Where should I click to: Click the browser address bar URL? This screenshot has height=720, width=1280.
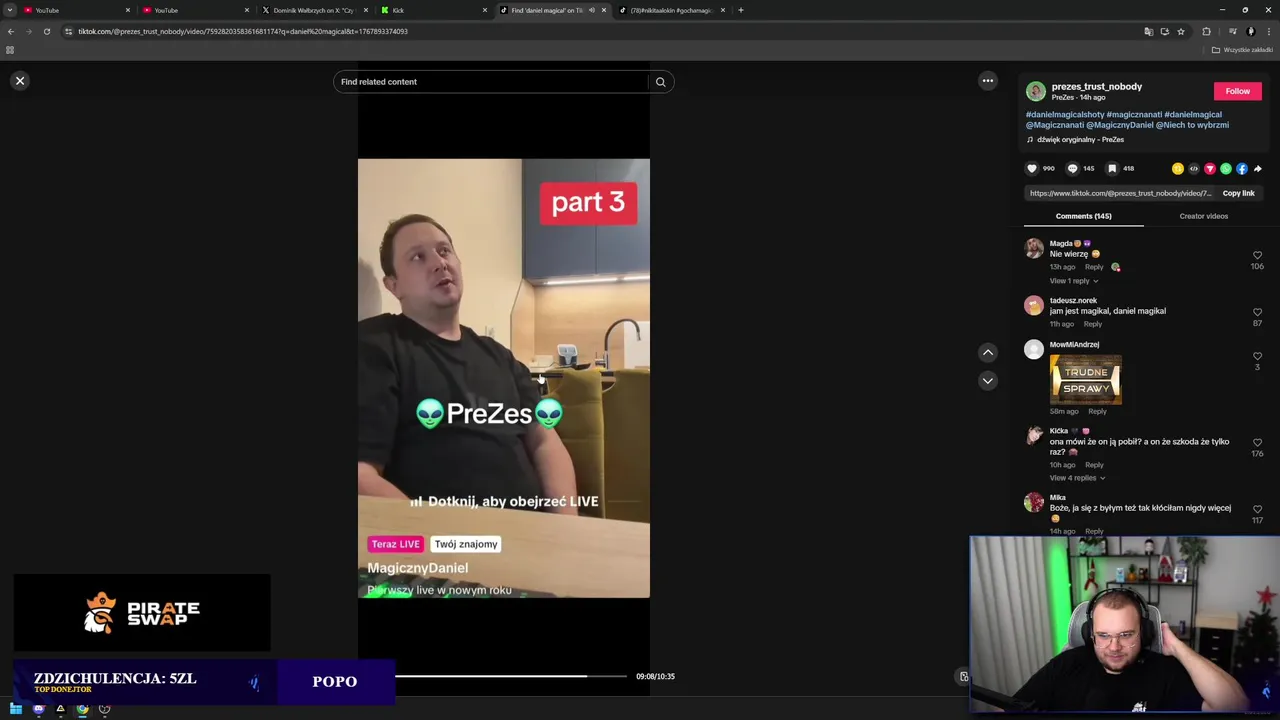point(243,31)
